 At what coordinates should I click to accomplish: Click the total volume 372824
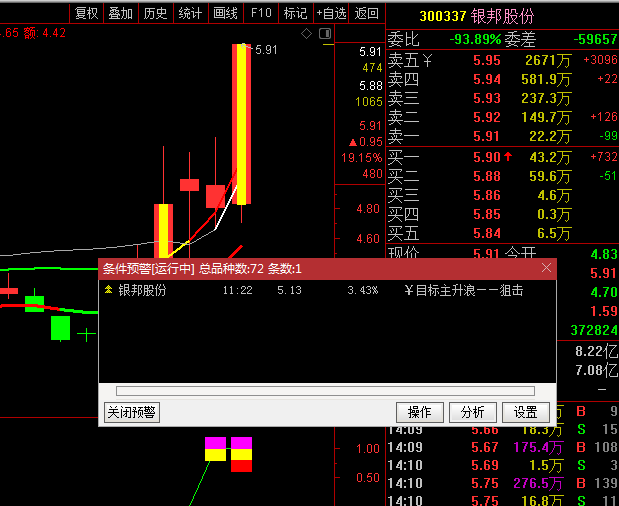(594, 330)
